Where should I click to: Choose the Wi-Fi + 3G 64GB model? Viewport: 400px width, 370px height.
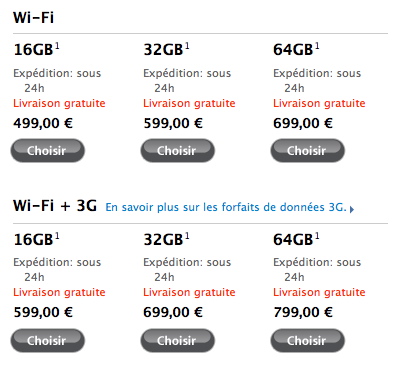[x=308, y=340]
